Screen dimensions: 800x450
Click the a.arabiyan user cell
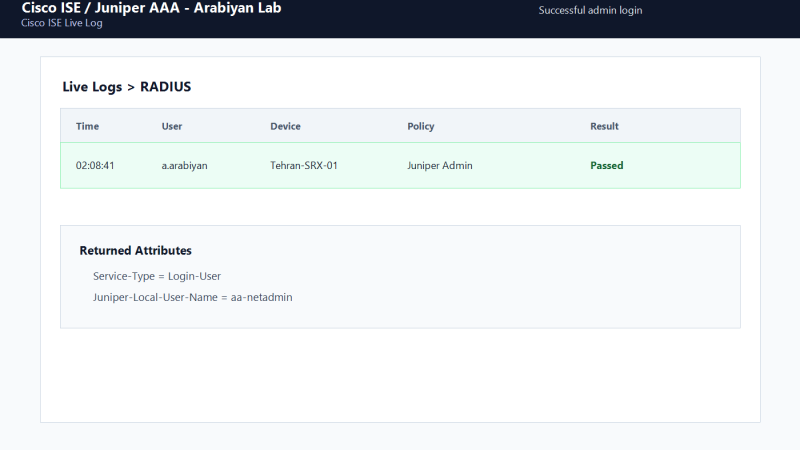[184, 166]
